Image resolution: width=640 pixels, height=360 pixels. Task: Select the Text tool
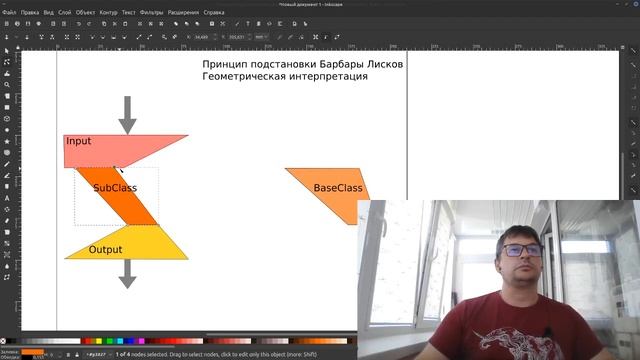pos(7,198)
